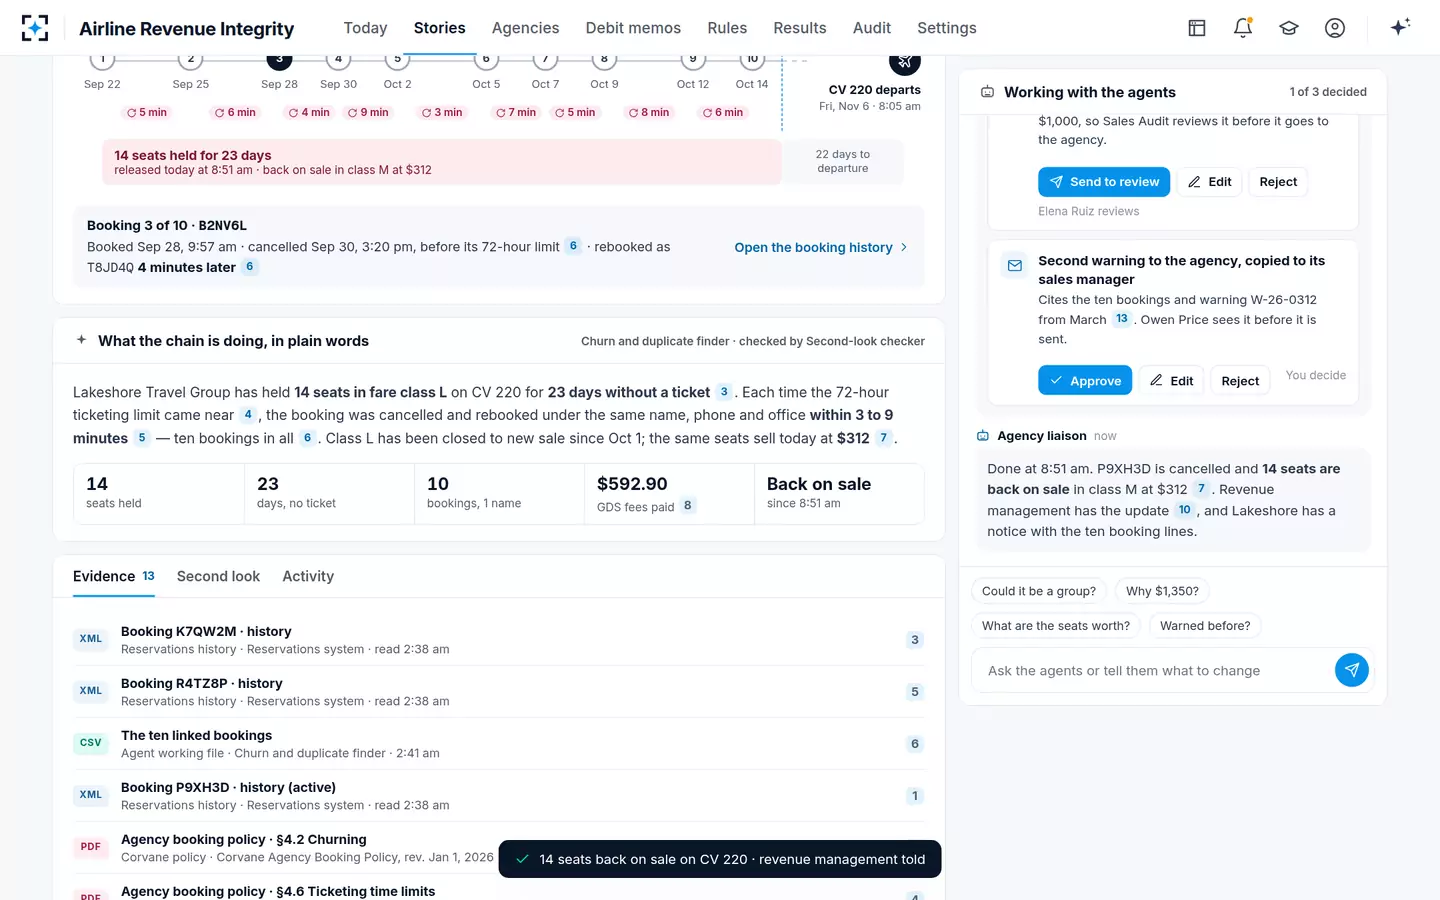Open notifications bell icon
The image size is (1440, 900).
pos(1243,28)
